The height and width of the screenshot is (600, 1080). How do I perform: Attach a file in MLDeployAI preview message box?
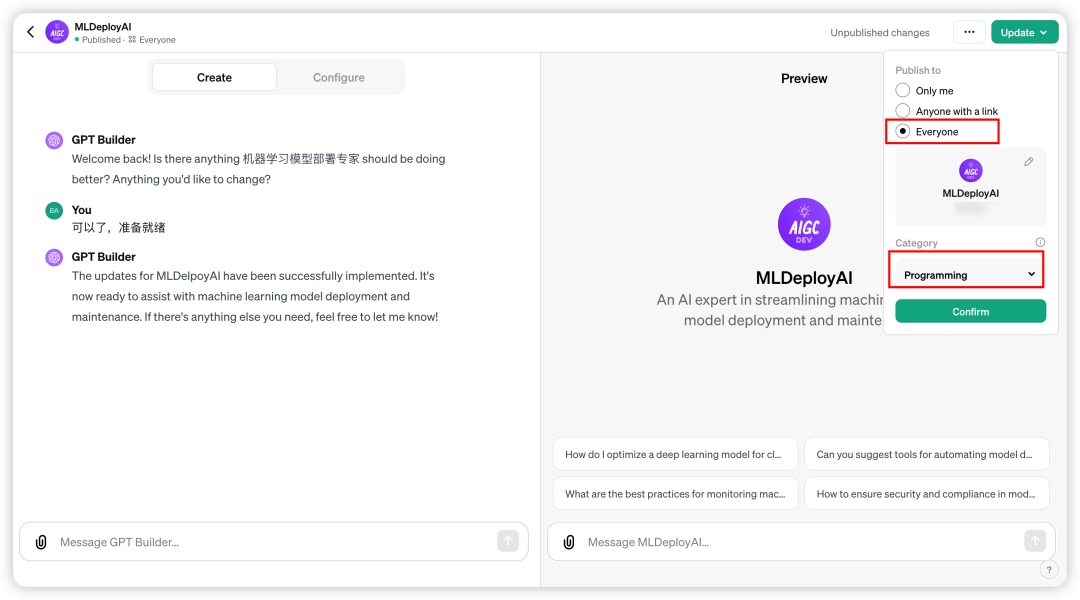pyautogui.click(x=569, y=542)
